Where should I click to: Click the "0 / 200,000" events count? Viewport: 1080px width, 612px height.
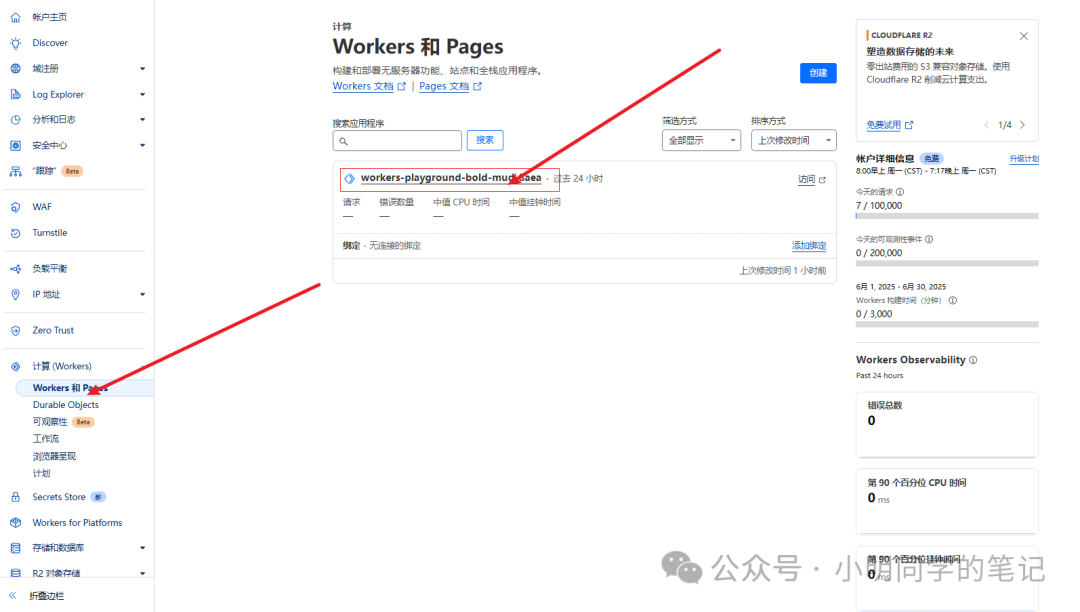click(x=879, y=253)
